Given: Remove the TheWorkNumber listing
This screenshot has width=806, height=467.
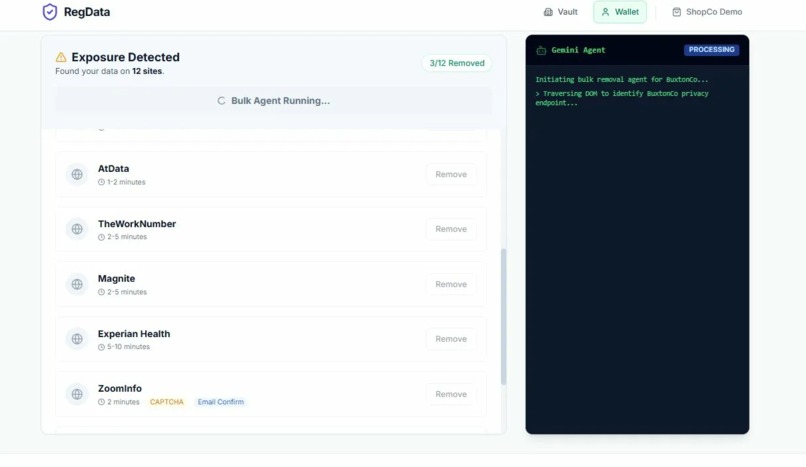Looking at the screenshot, I should (451, 229).
